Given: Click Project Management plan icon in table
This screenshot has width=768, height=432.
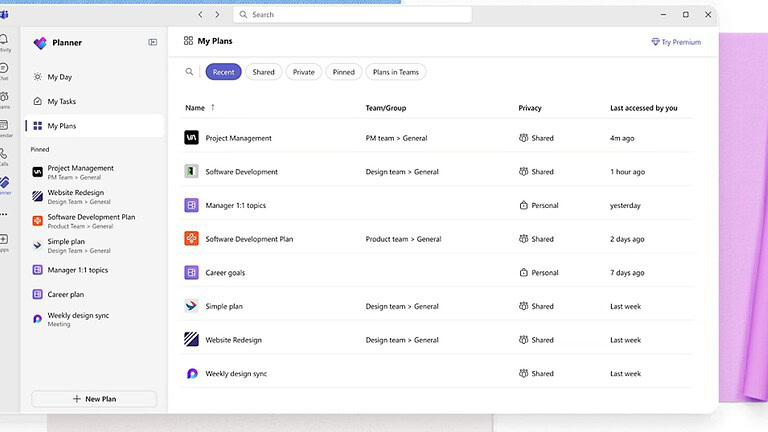Looking at the screenshot, I should (192, 138).
